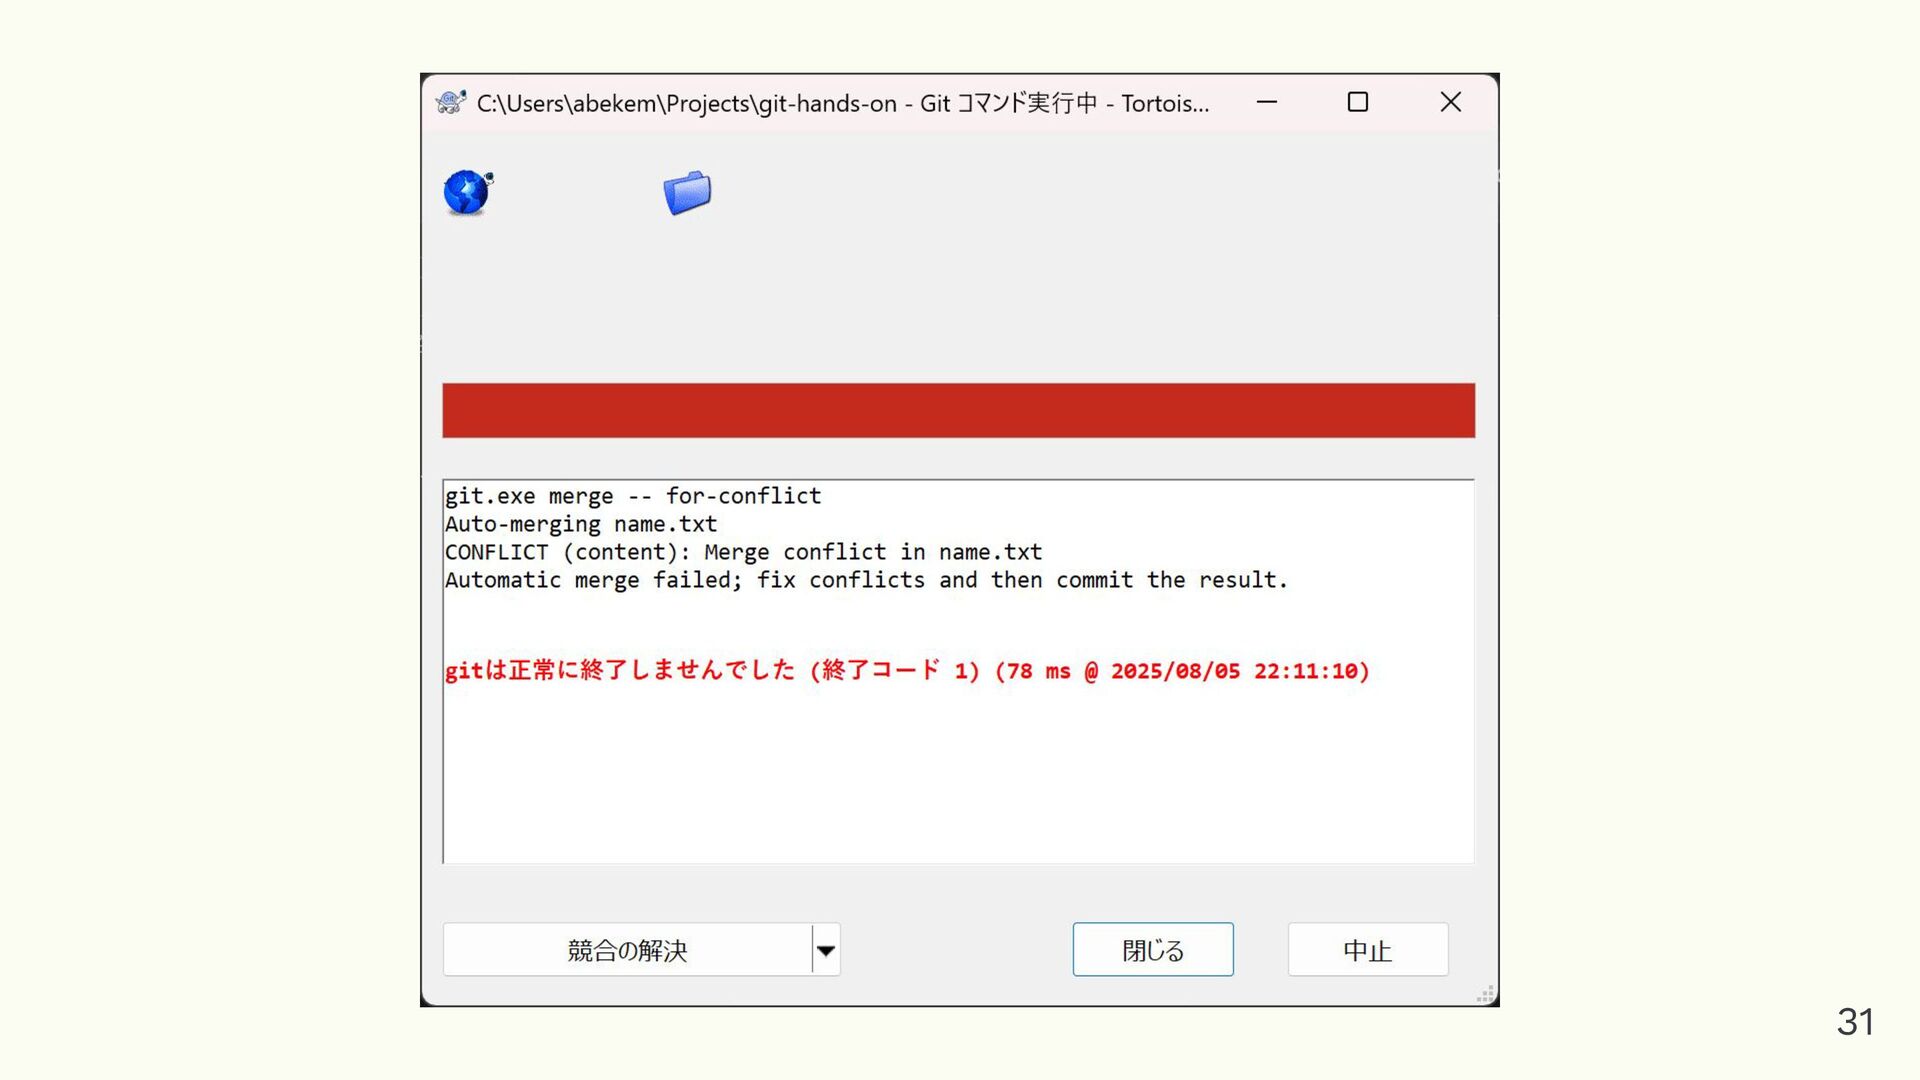
Task: Minimize the Git command window
Action: pyautogui.click(x=1267, y=102)
